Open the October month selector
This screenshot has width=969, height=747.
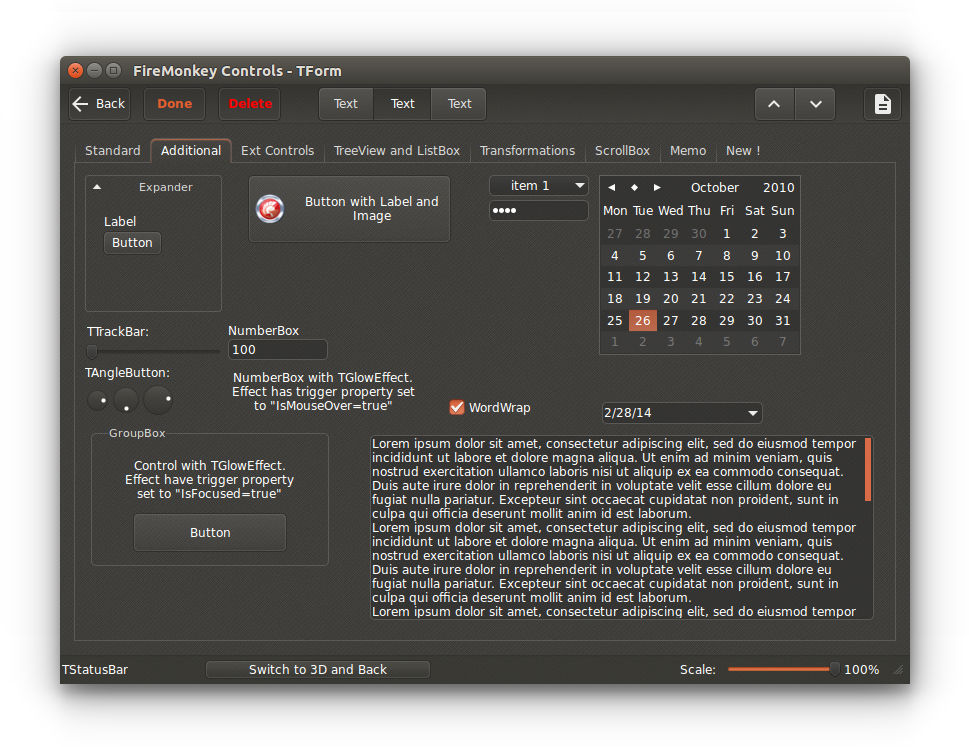[714, 187]
